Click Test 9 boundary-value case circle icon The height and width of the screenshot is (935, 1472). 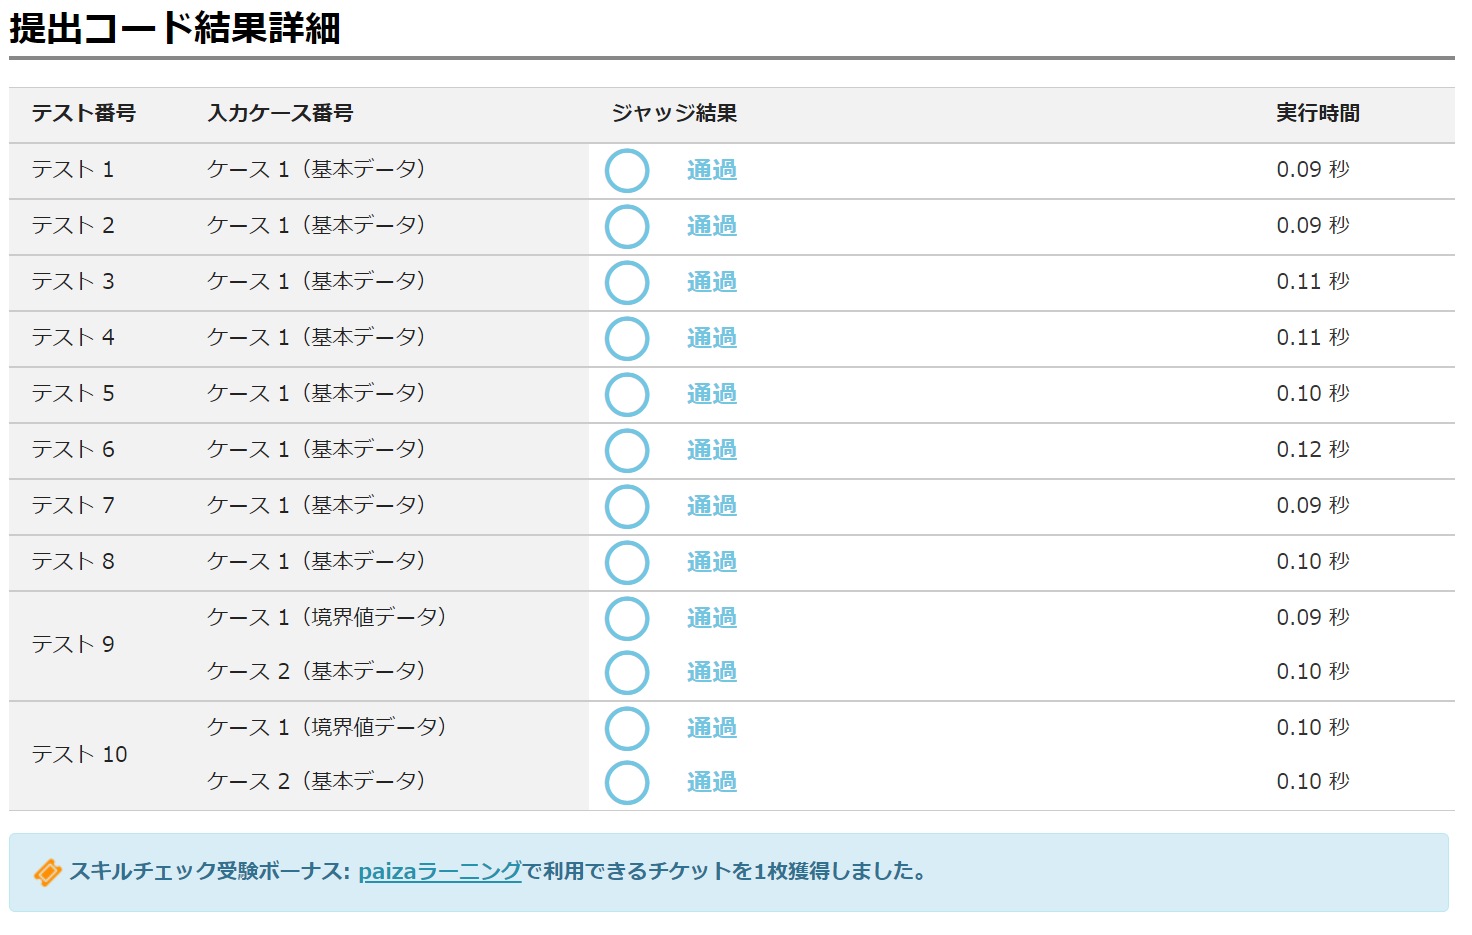coord(627,619)
